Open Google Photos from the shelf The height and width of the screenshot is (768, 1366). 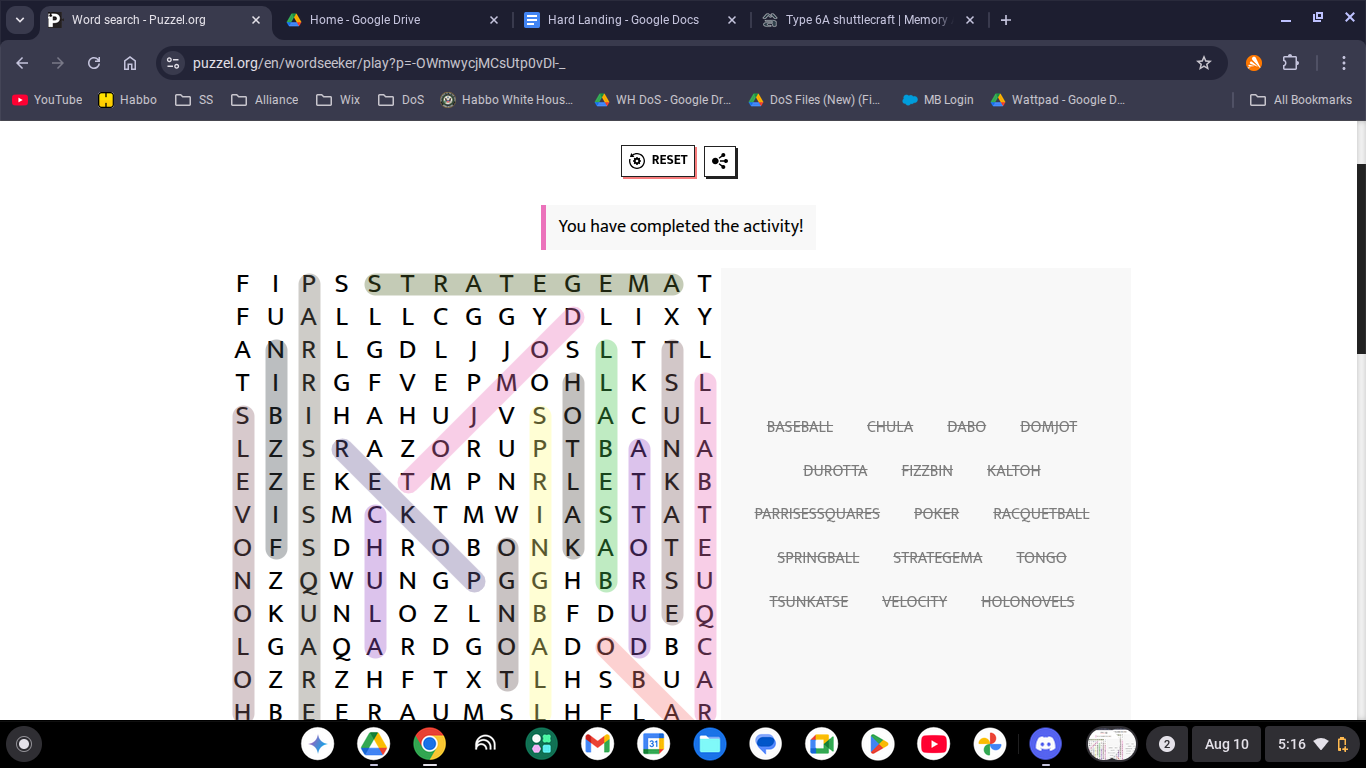pos(990,744)
